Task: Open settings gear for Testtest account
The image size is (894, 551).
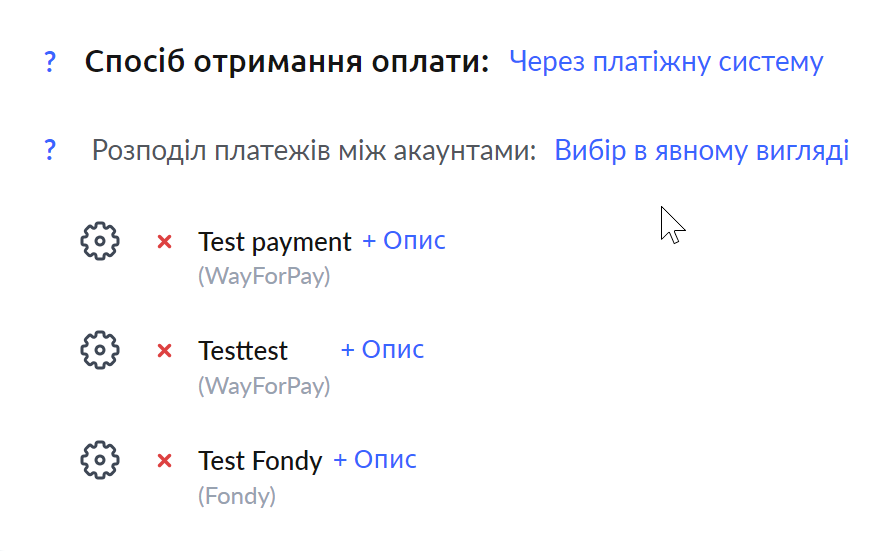Action: coord(100,350)
